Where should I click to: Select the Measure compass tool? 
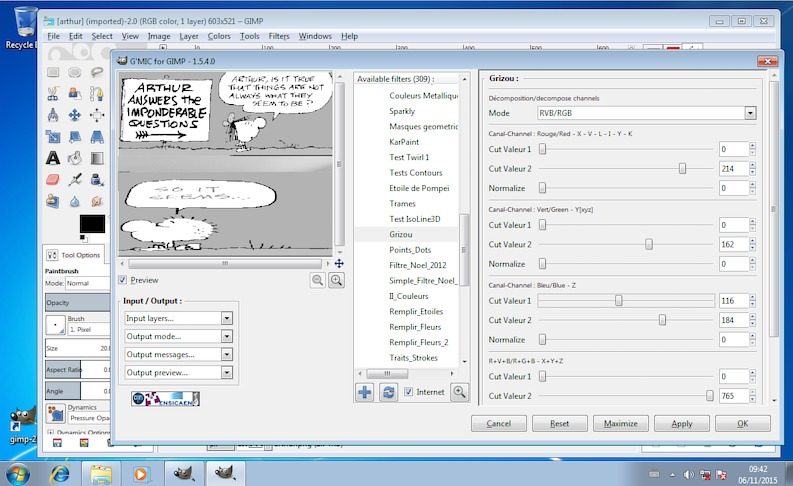point(53,115)
